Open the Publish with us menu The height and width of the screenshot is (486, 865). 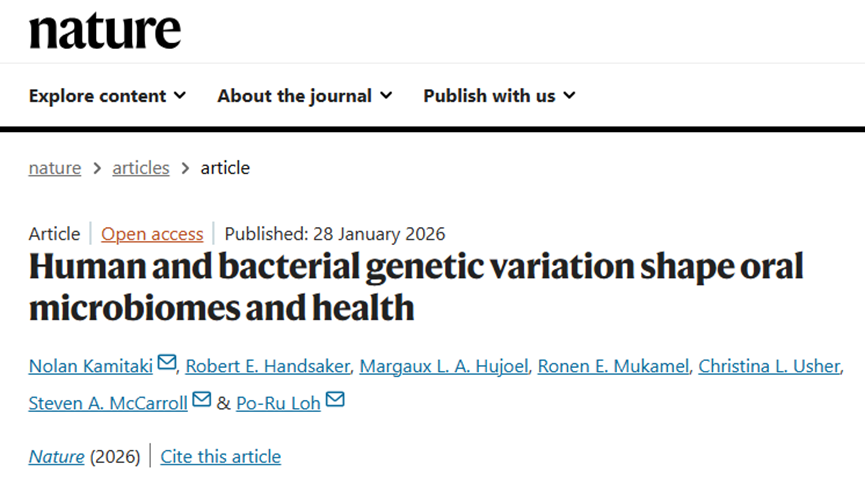500,95
